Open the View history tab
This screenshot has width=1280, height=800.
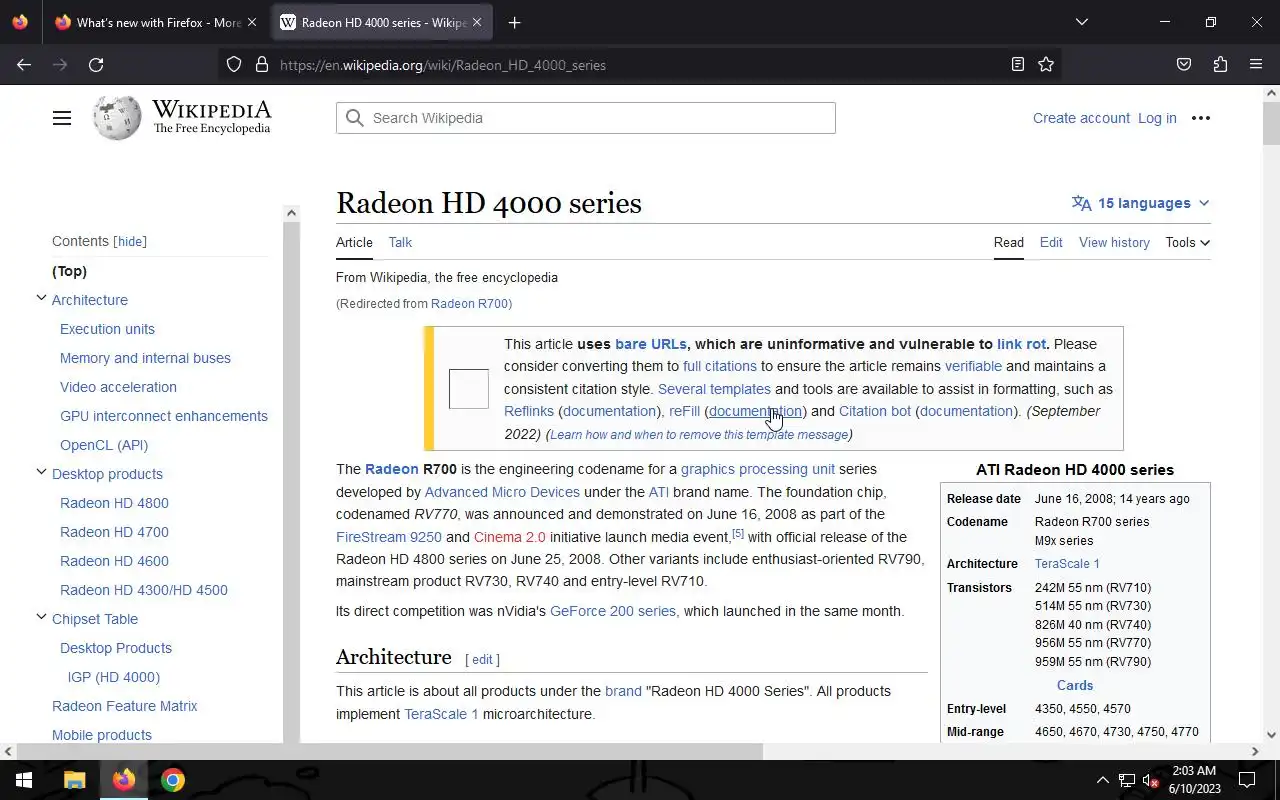pos(1114,242)
